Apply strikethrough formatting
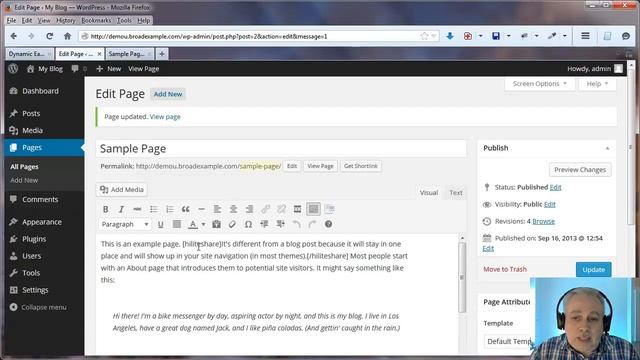The image size is (640, 360). click(137, 209)
